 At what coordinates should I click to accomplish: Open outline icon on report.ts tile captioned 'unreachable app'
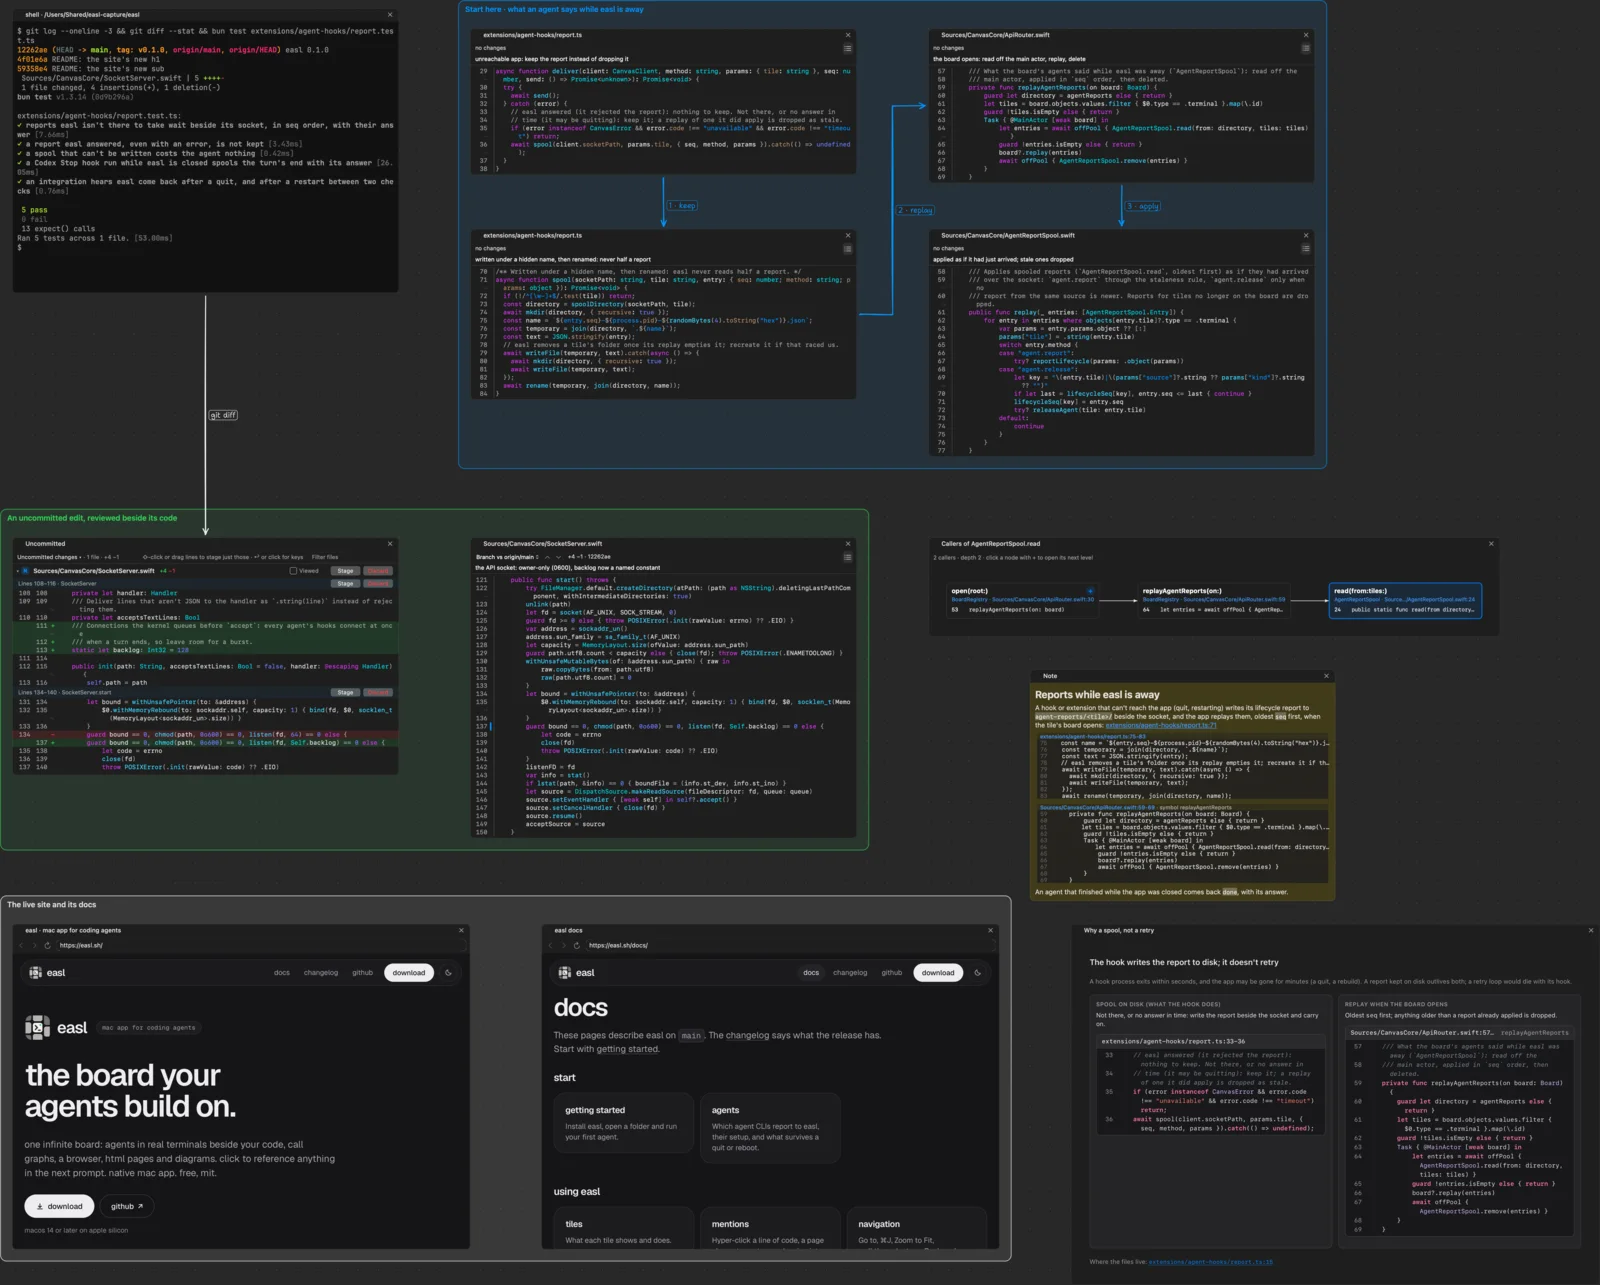[x=847, y=48]
